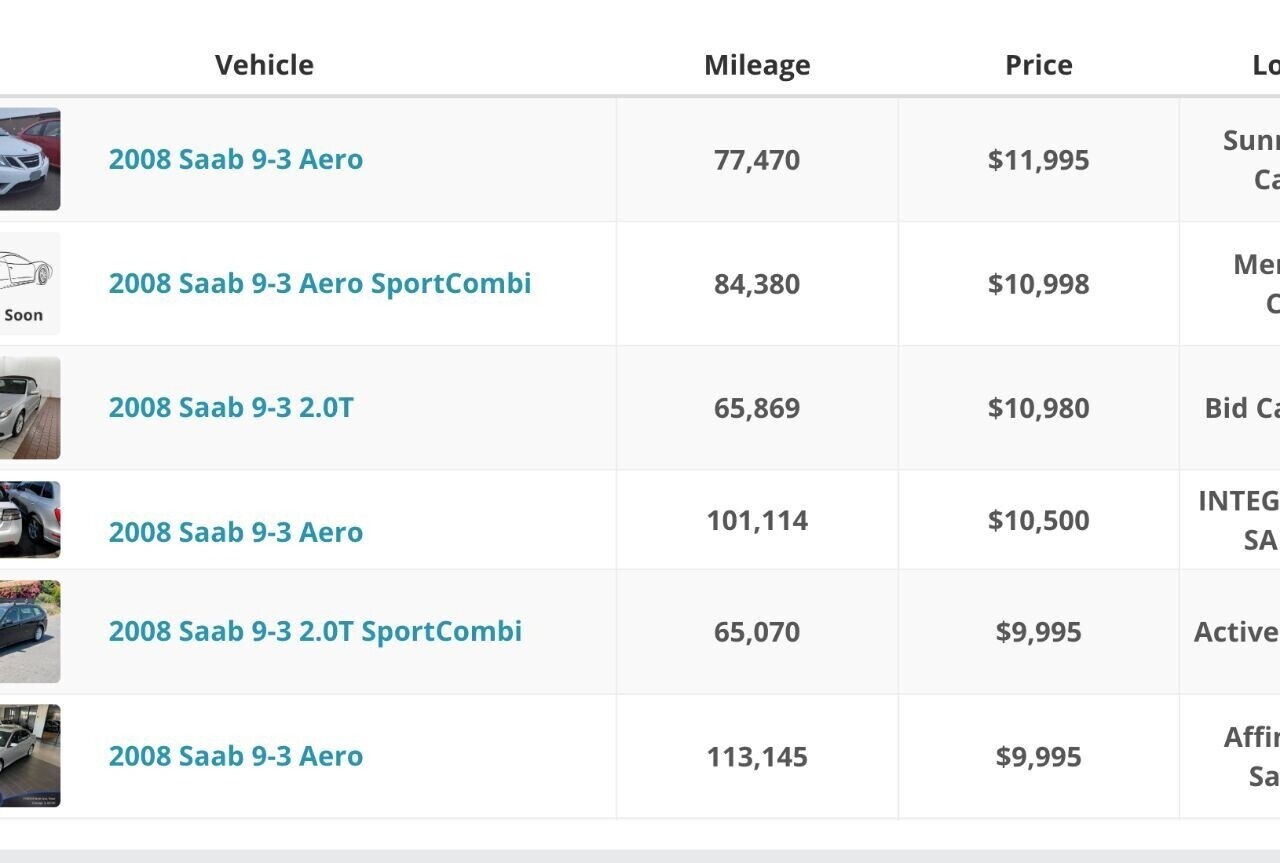Open the 2008 Saab 9-3 2.0T convertible link
The image size is (1280, 863).
point(230,408)
